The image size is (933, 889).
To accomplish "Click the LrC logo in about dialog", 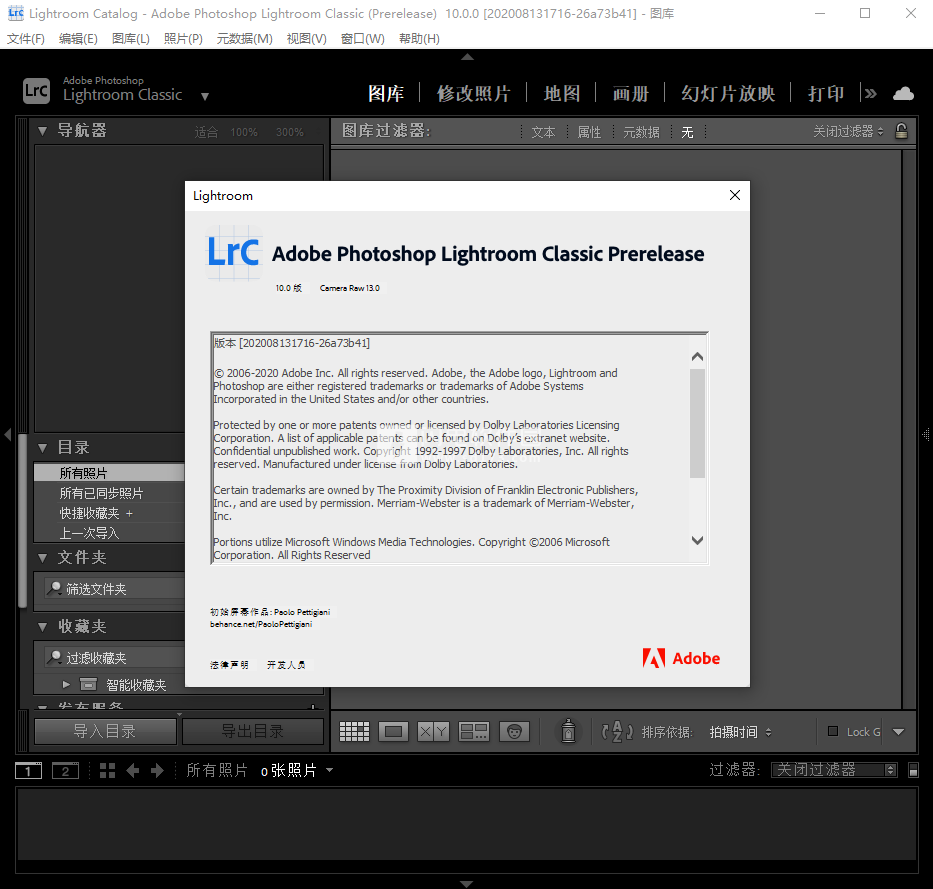I will click(234, 252).
